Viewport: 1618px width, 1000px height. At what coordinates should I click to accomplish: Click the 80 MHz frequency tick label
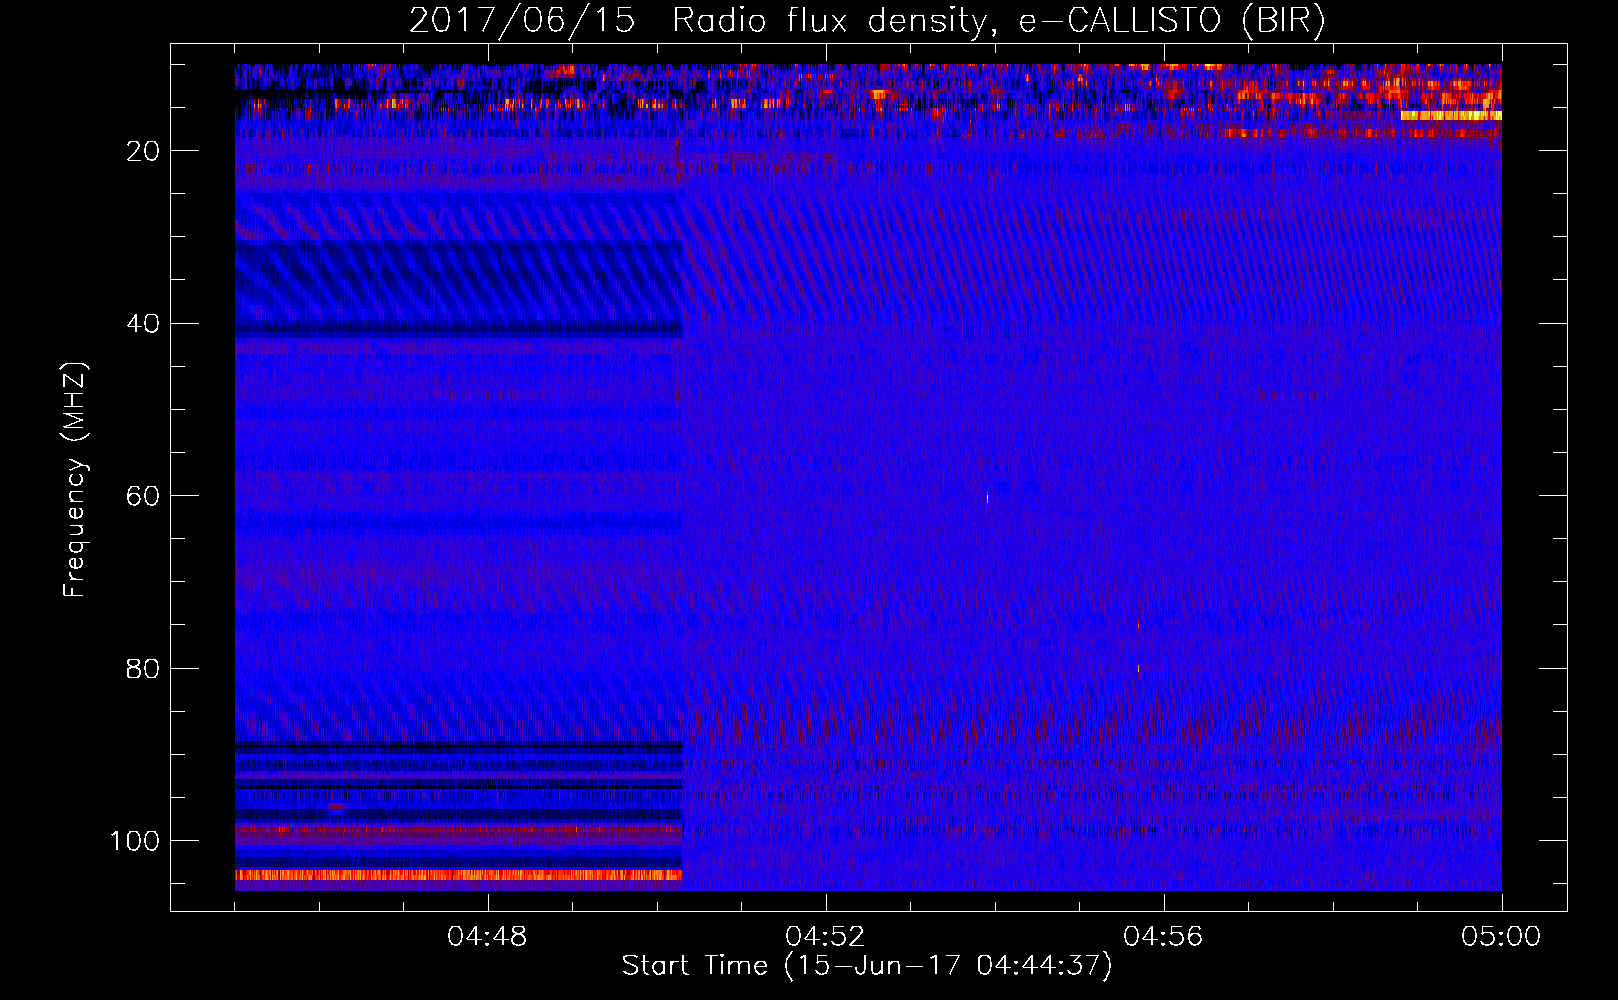(x=143, y=669)
